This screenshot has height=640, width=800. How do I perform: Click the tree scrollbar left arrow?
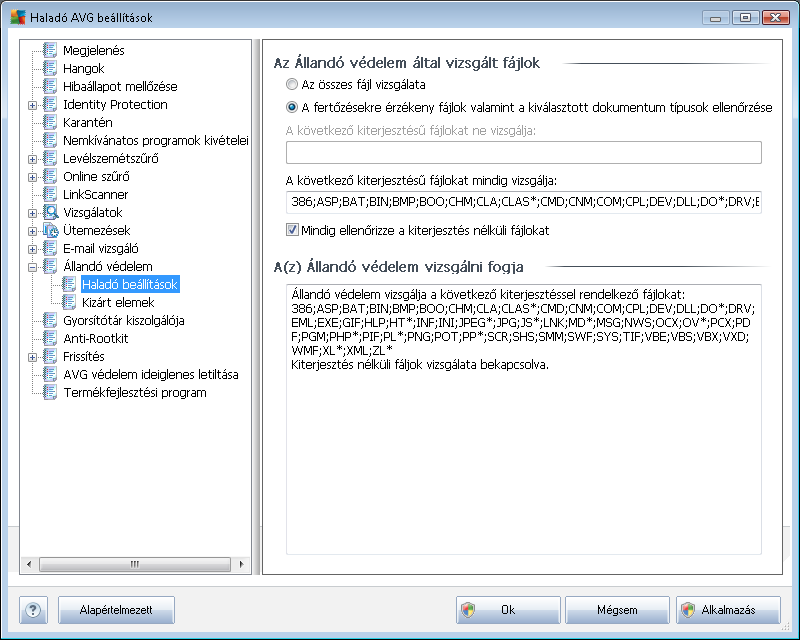pos(29,564)
